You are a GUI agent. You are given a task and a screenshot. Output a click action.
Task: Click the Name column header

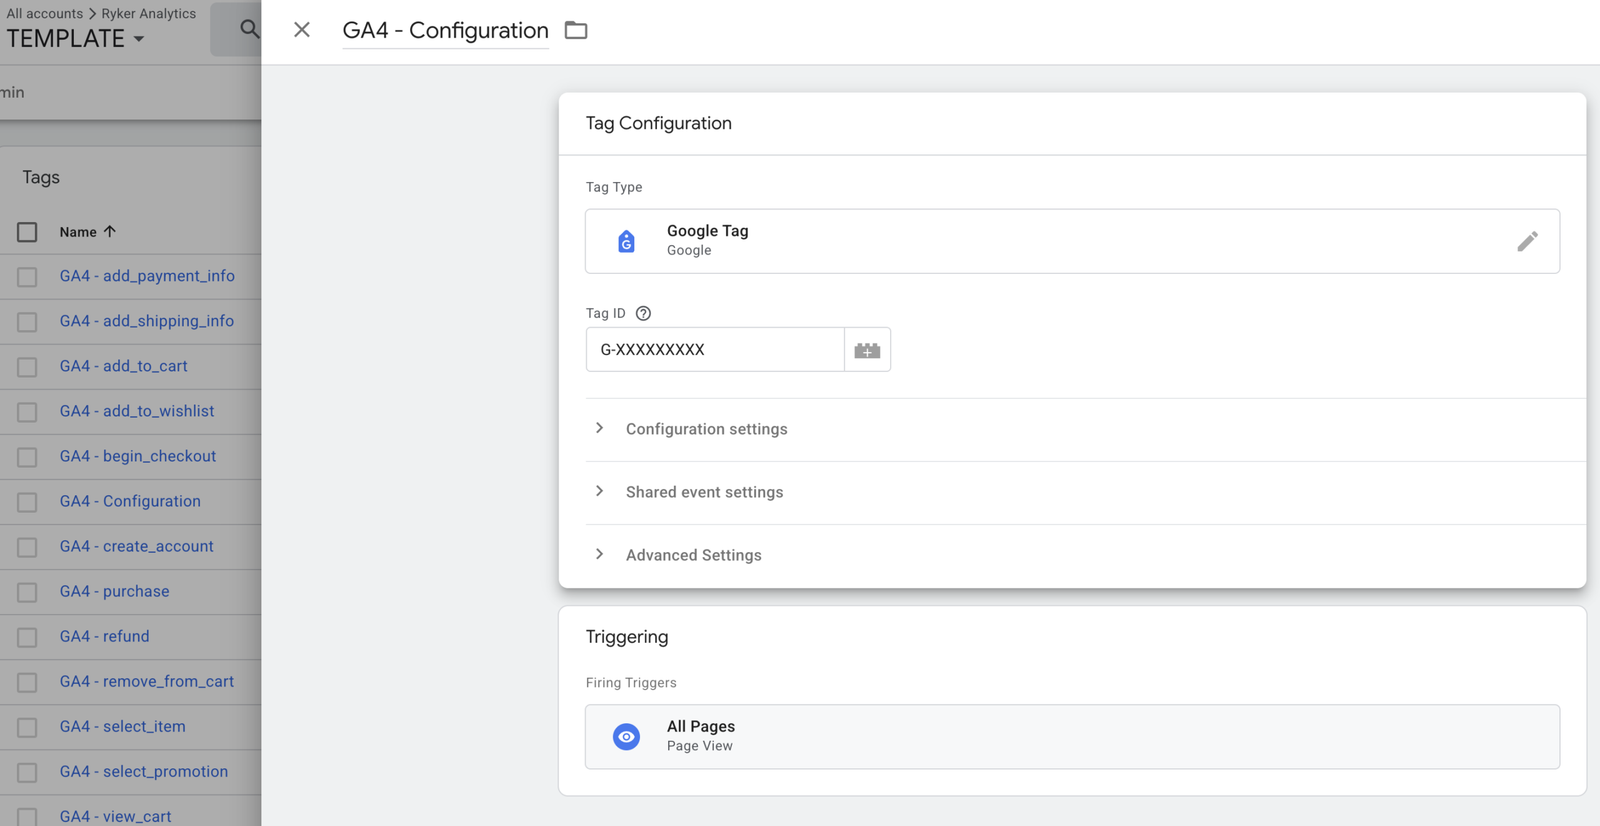tap(78, 232)
